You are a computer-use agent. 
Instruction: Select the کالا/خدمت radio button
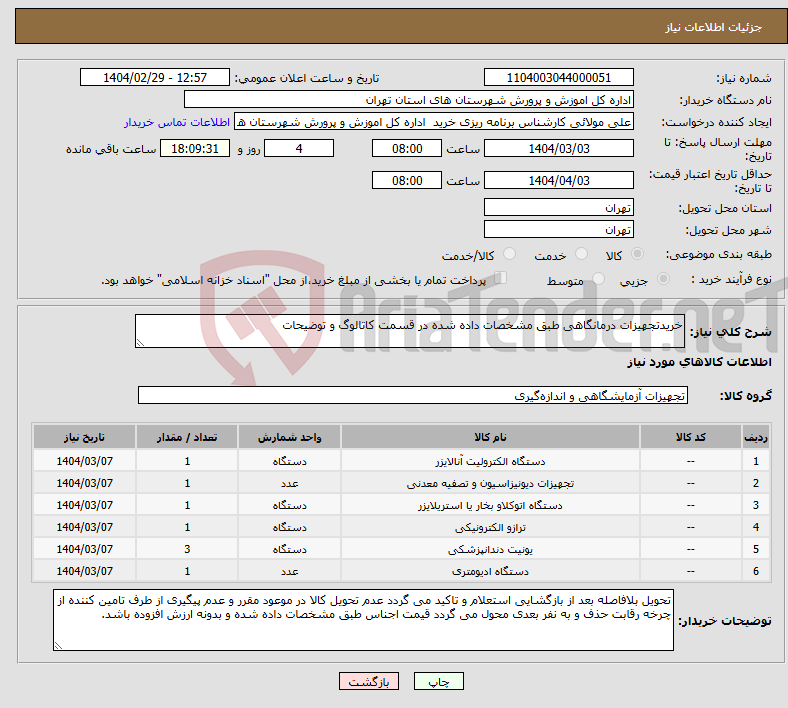tap(510, 254)
